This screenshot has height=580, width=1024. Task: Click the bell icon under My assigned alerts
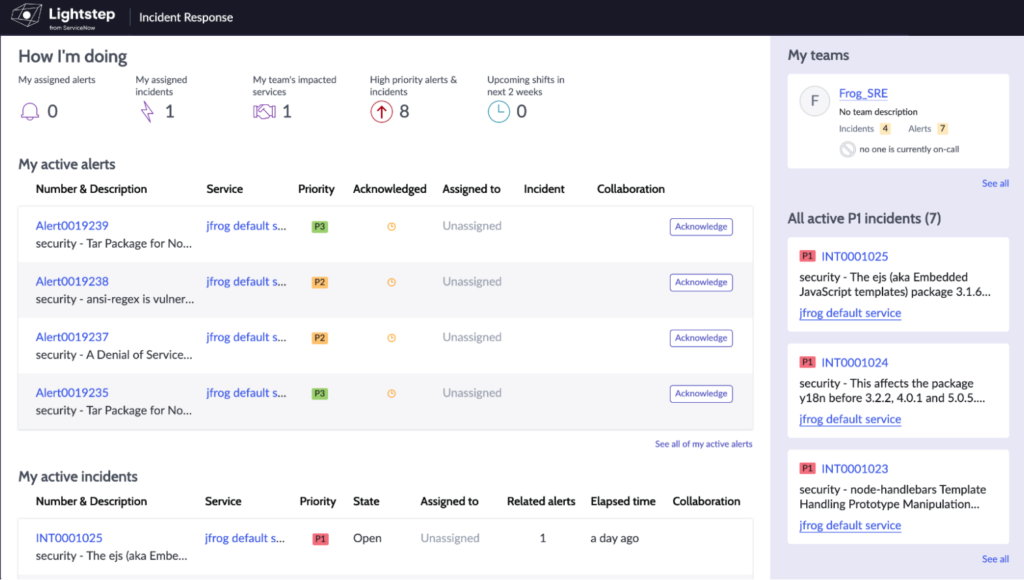tap(29, 112)
